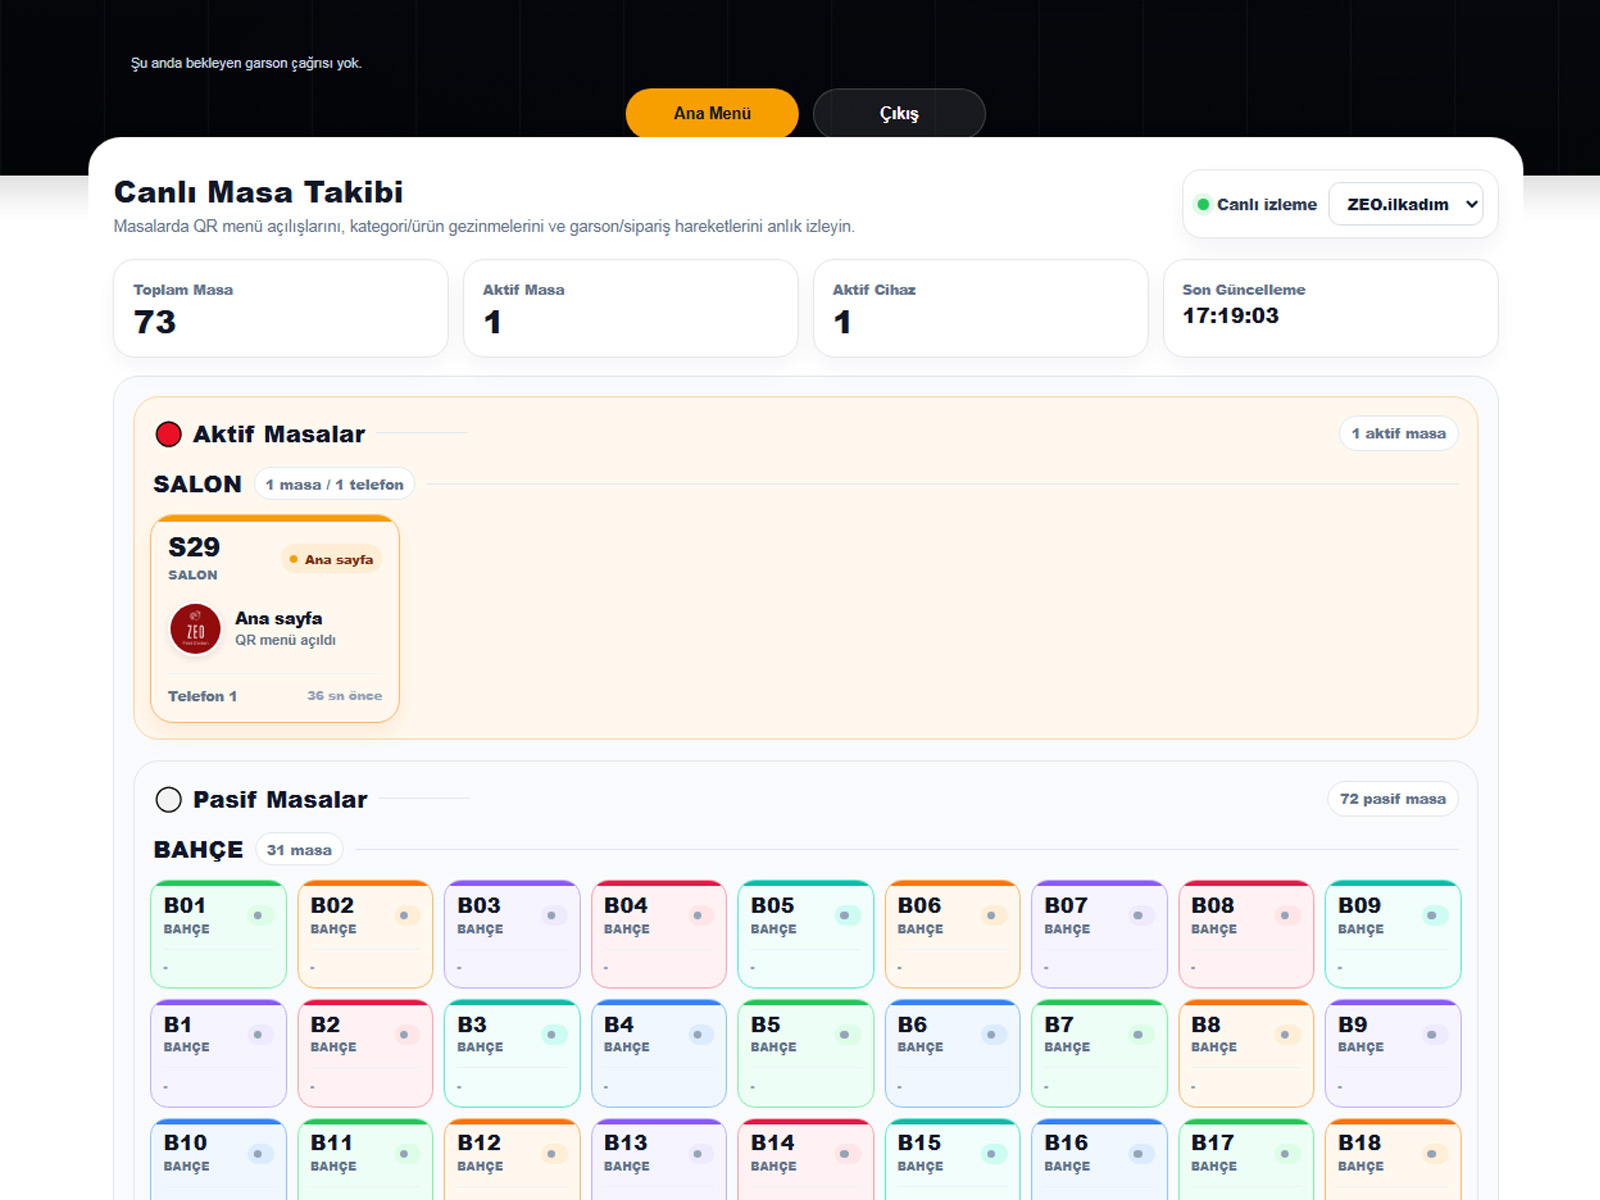
Task: Click the status pill on table B06
Action: tap(991, 915)
